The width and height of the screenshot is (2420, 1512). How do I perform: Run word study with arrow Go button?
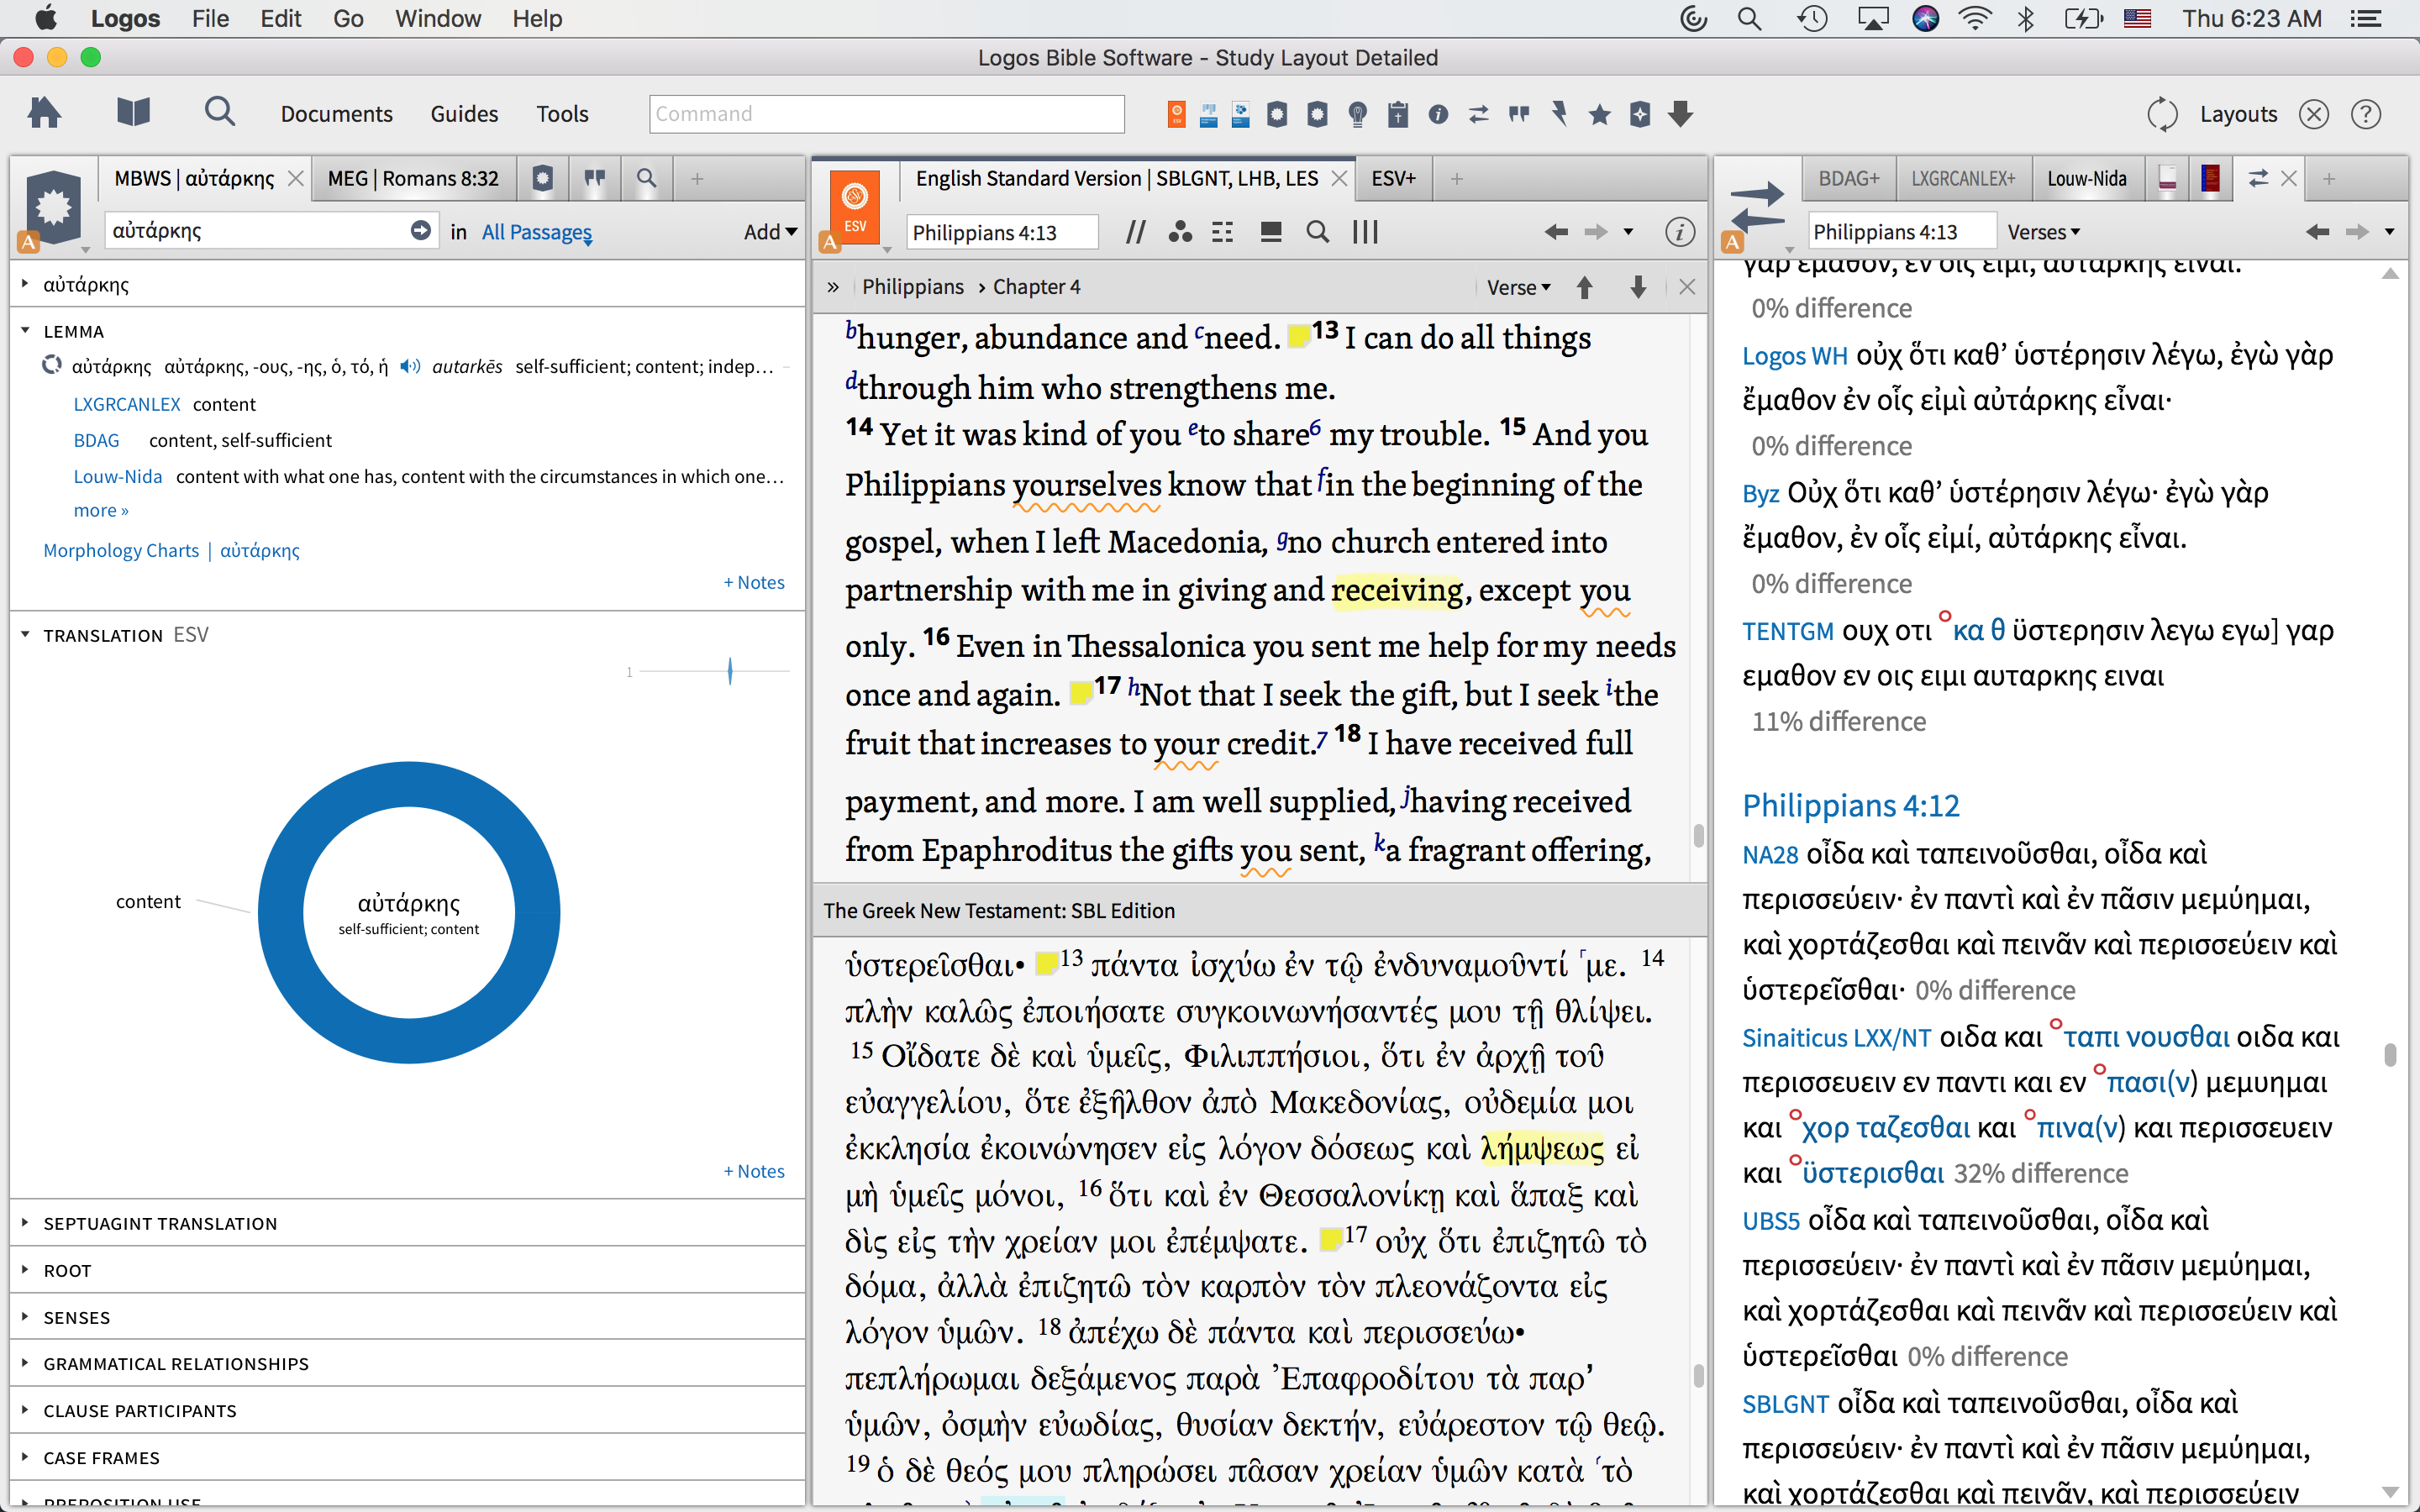click(421, 230)
